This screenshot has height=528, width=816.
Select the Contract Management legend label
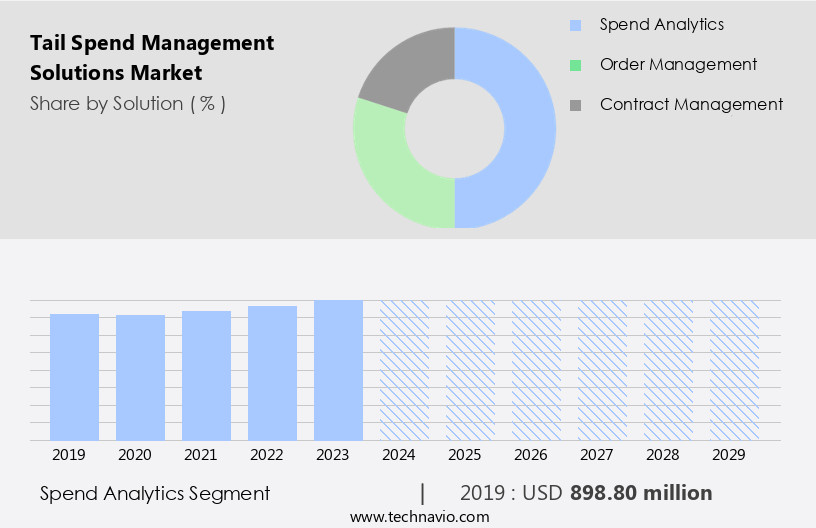[691, 105]
